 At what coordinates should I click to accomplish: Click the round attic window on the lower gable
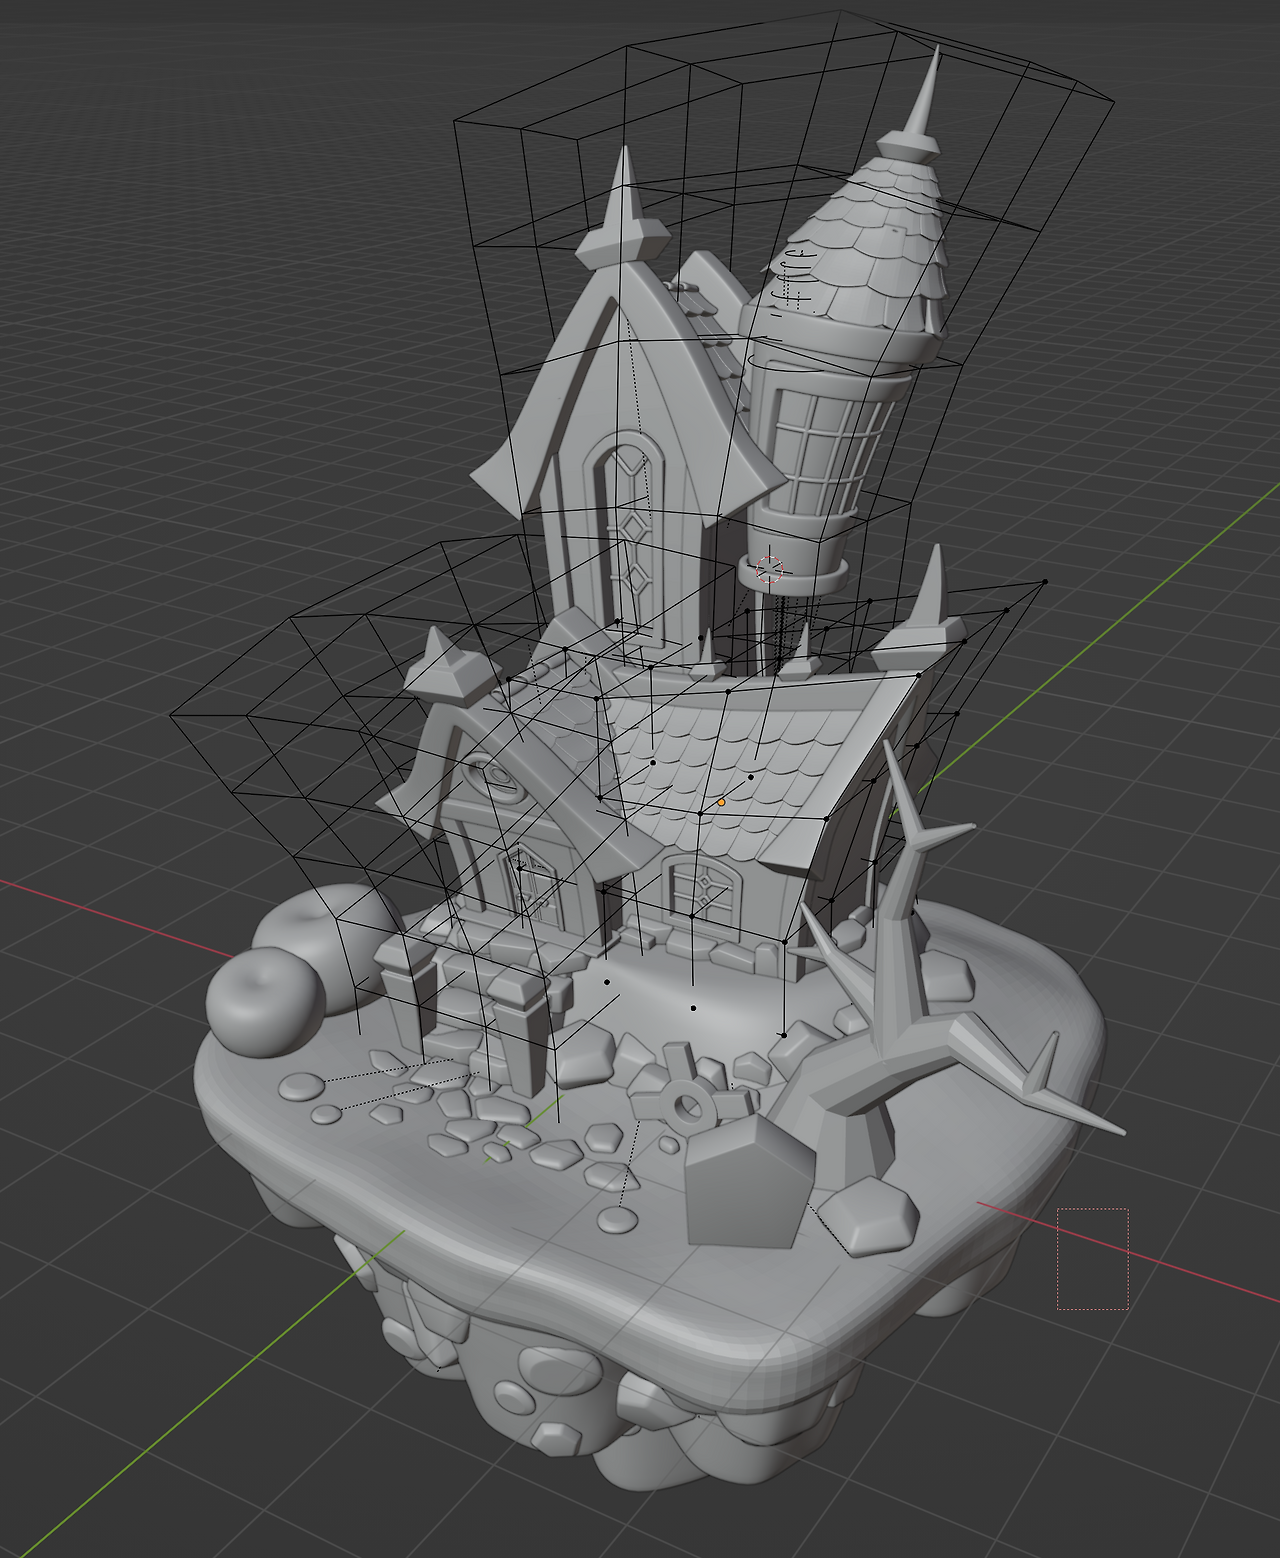pyautogui.click(x=497, y=778)
